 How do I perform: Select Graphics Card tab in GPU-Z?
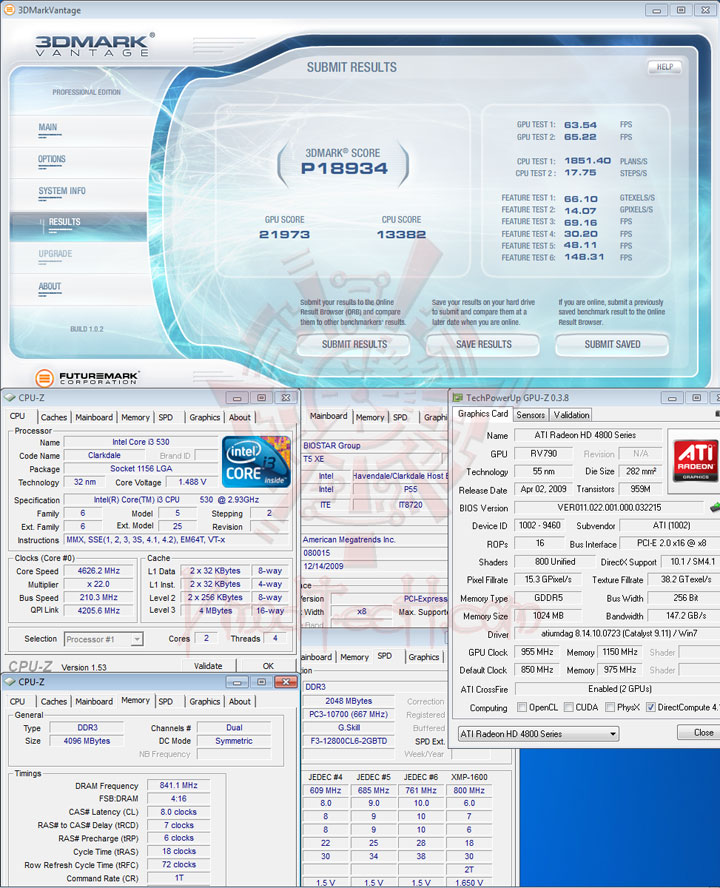[x=483, y=414]
